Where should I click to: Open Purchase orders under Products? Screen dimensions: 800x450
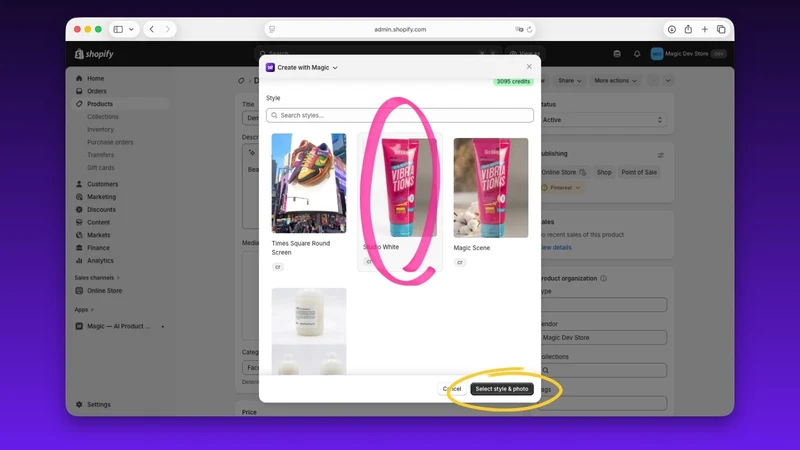click(110, 142)
